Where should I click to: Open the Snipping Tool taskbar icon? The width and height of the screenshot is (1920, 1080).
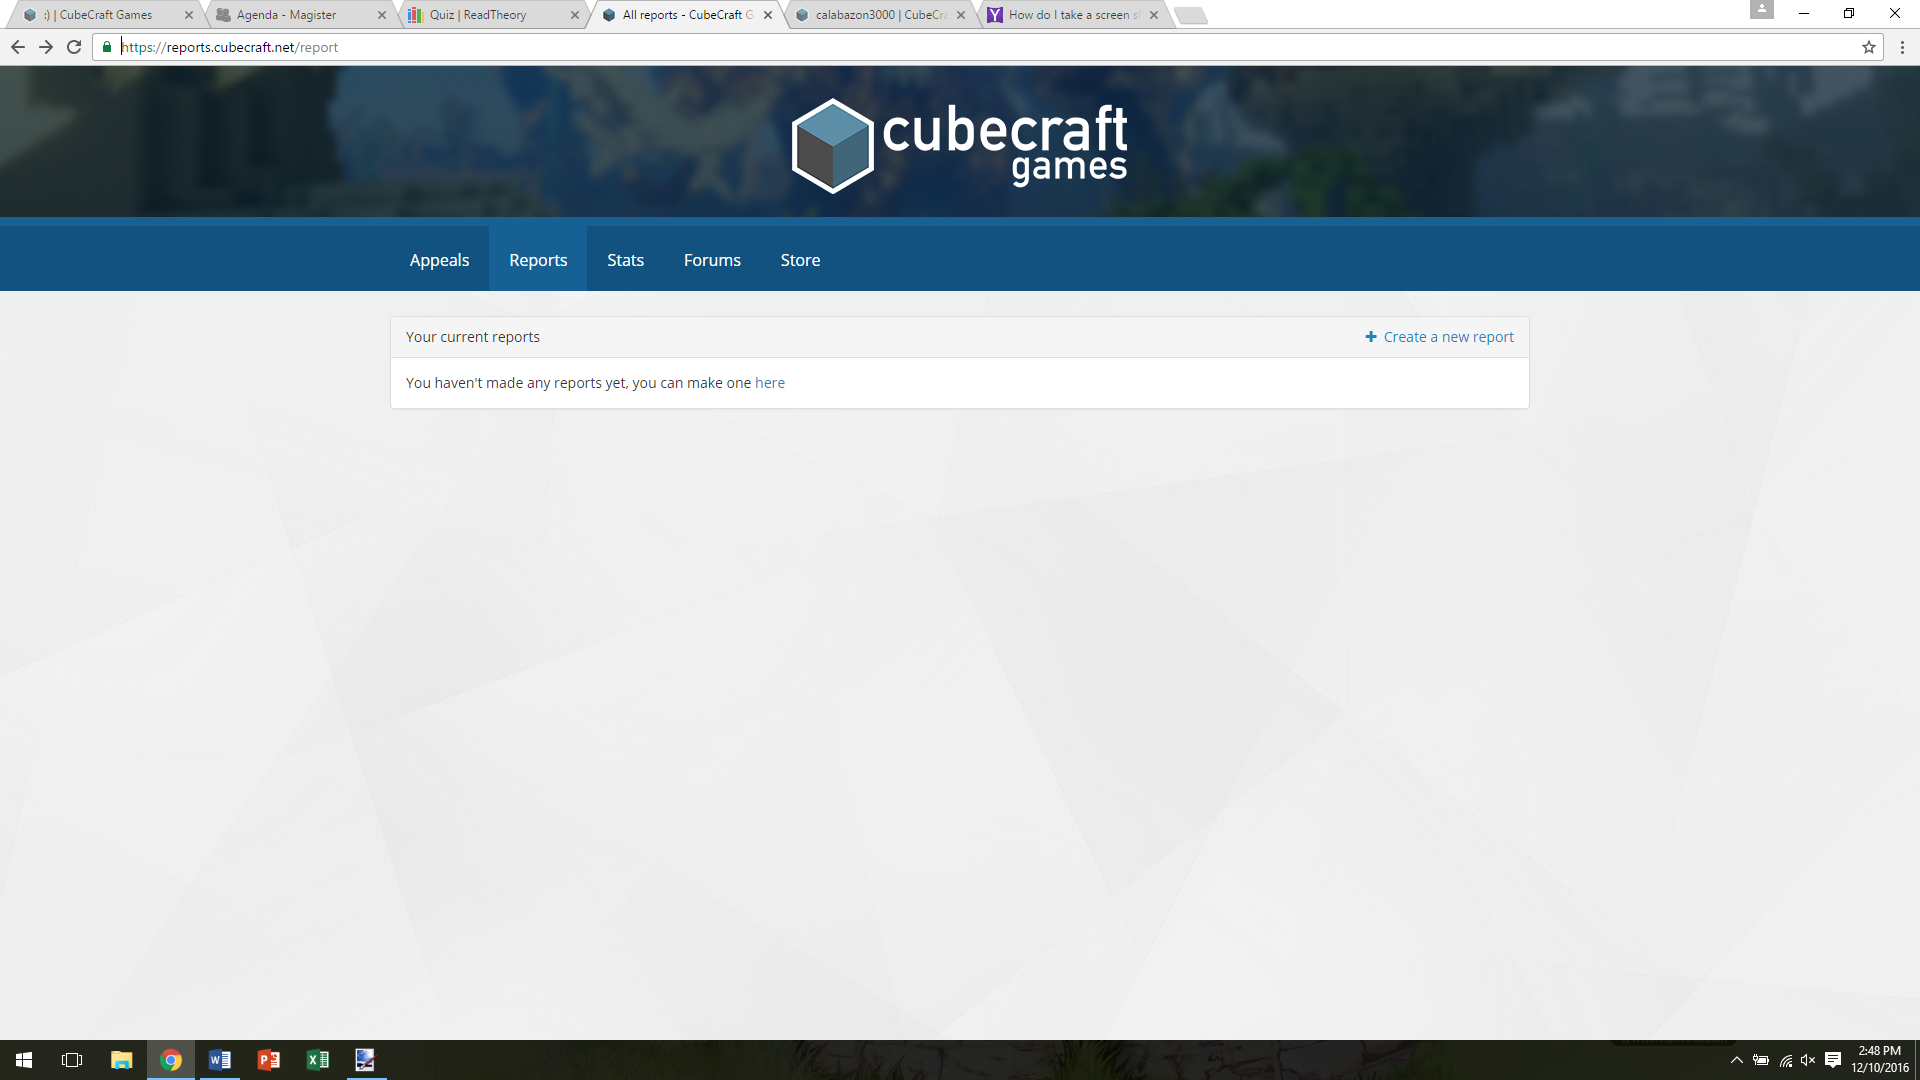click(x=365, y=1060)
